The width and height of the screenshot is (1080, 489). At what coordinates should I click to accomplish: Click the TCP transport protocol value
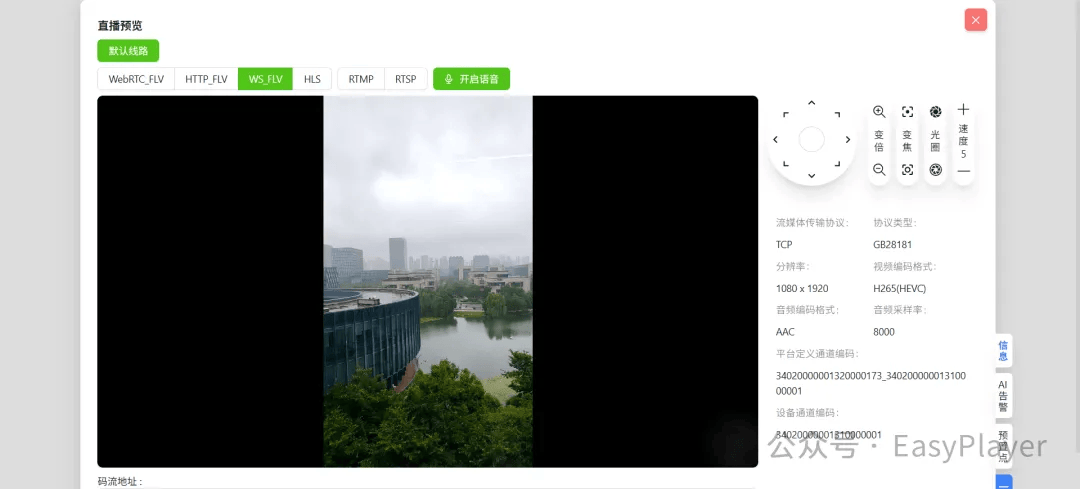(x=784, y=244)
